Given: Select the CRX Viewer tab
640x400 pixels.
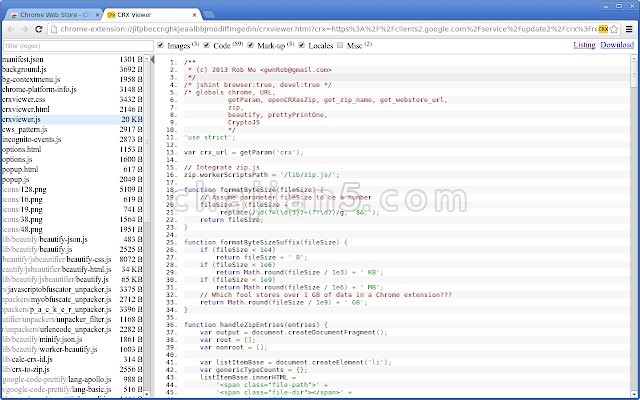Looking at the screenshot, I should pos(152,15).
